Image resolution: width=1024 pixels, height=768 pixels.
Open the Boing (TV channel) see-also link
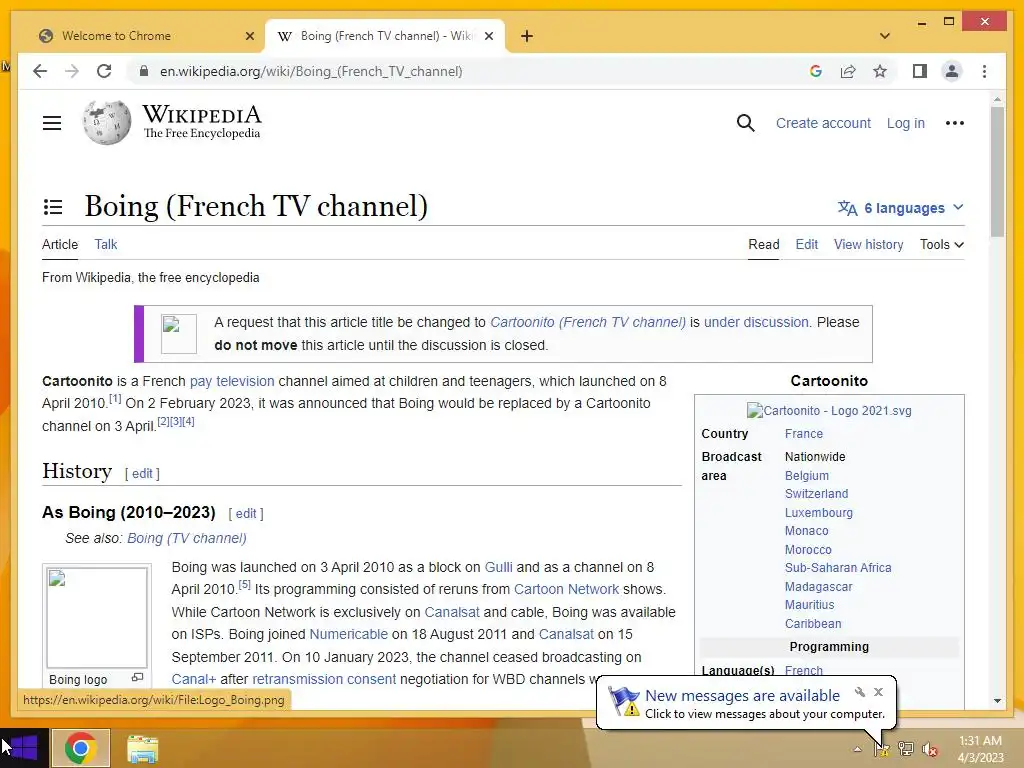[x=187, y=538]
